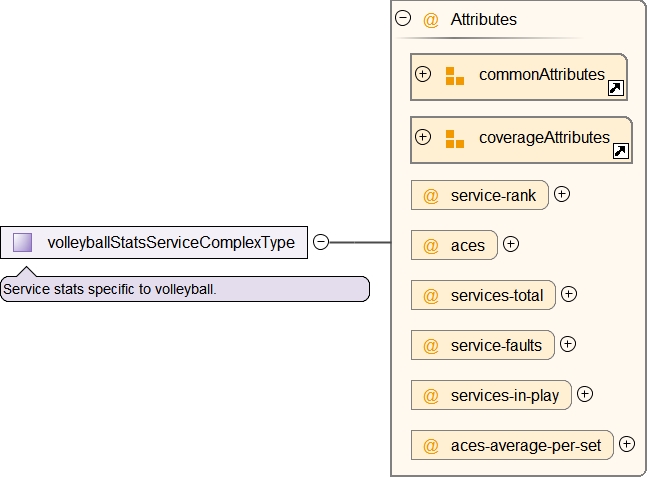Expand the commonAttributes group
Viewport: 648px width, 478px height.
click(x=423, y=74)
